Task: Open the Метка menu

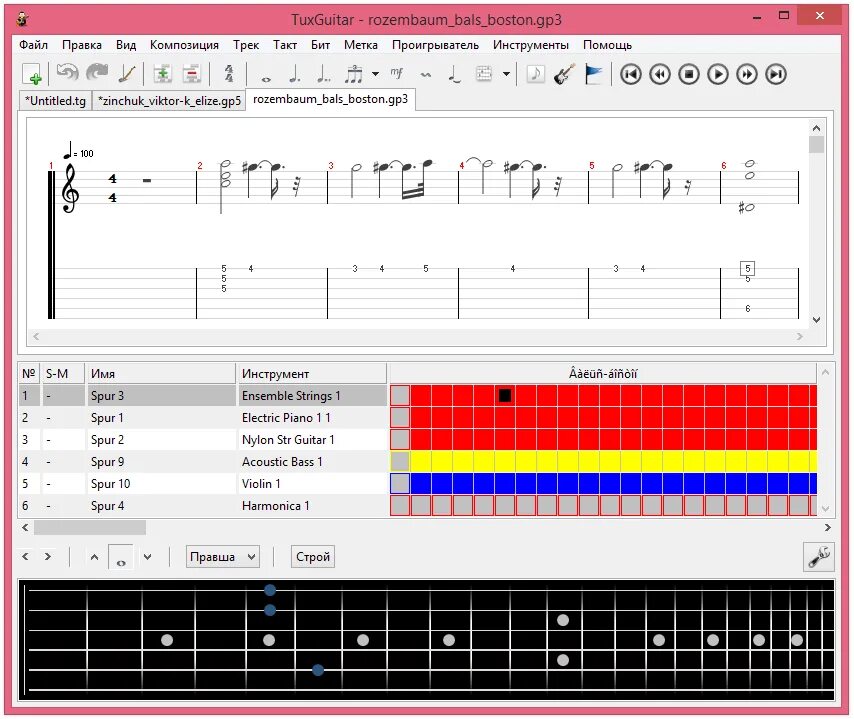Action: coord(361,45)
